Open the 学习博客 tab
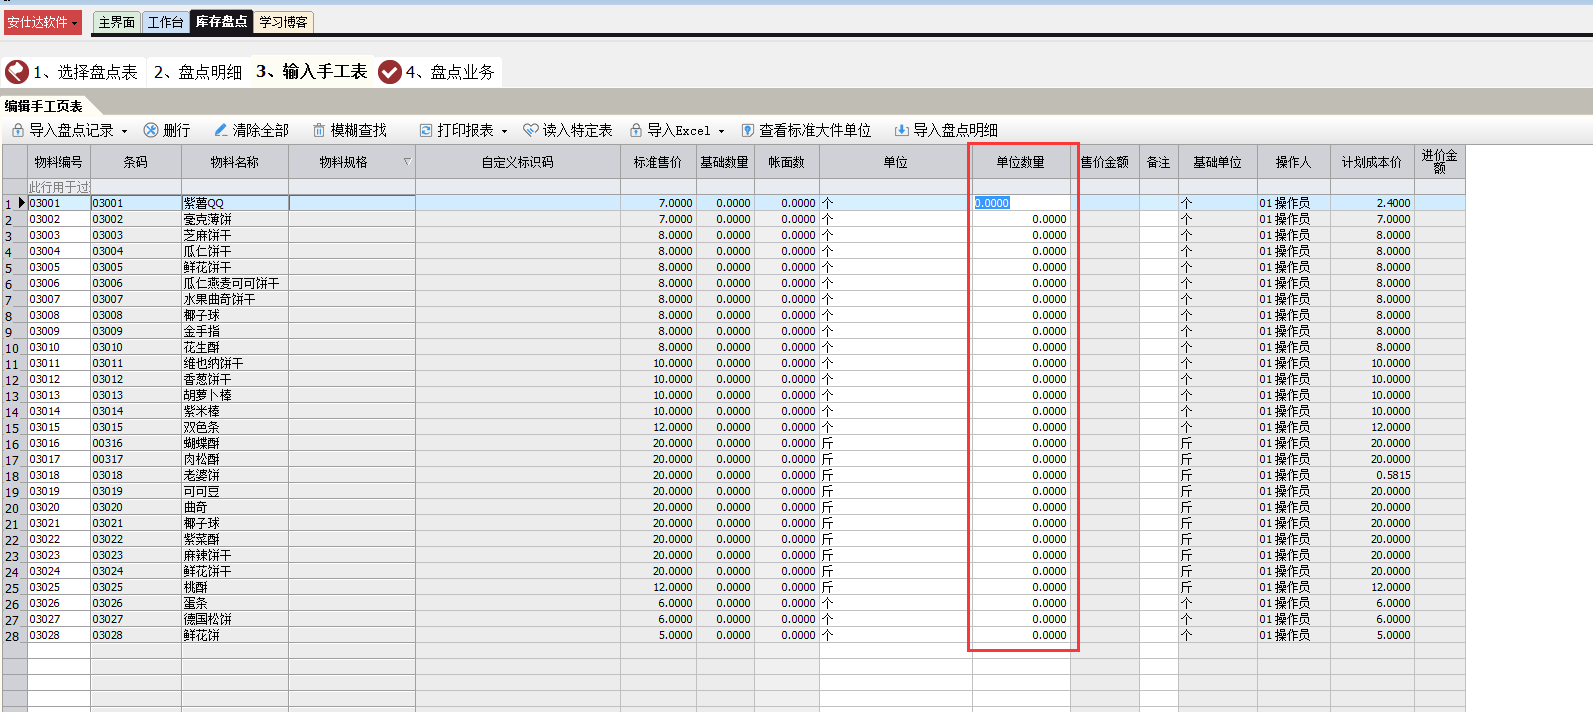Viewport: 1593px width, 712px height. 283,22
